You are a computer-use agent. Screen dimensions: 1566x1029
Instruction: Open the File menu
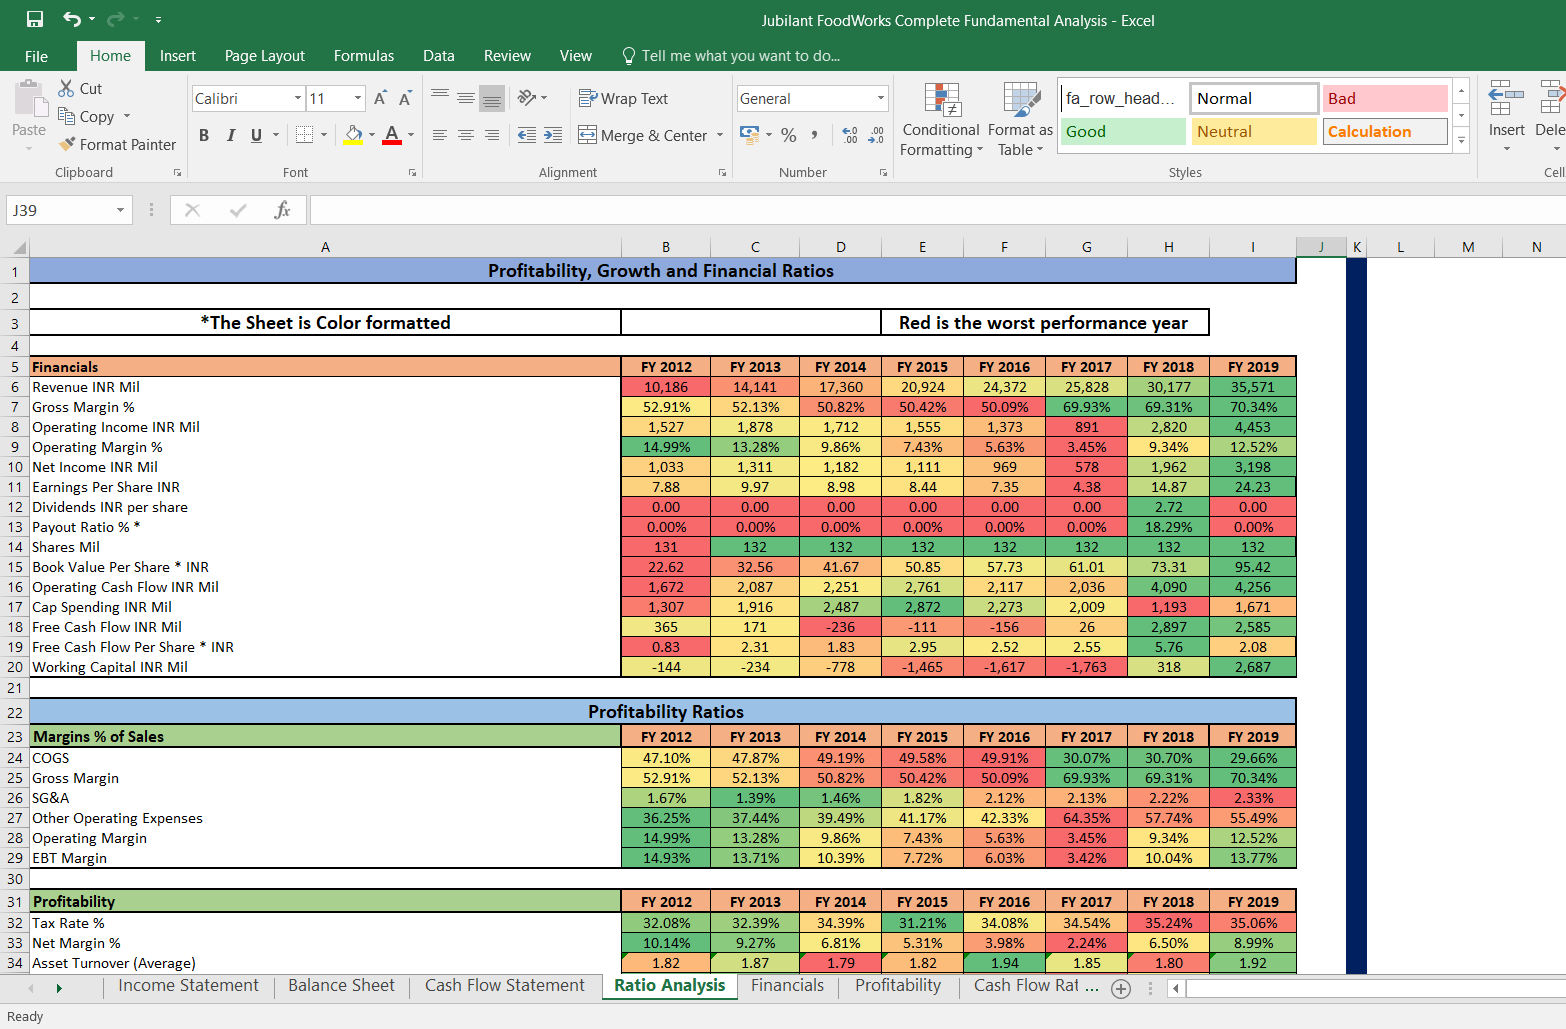pos(37,56)
